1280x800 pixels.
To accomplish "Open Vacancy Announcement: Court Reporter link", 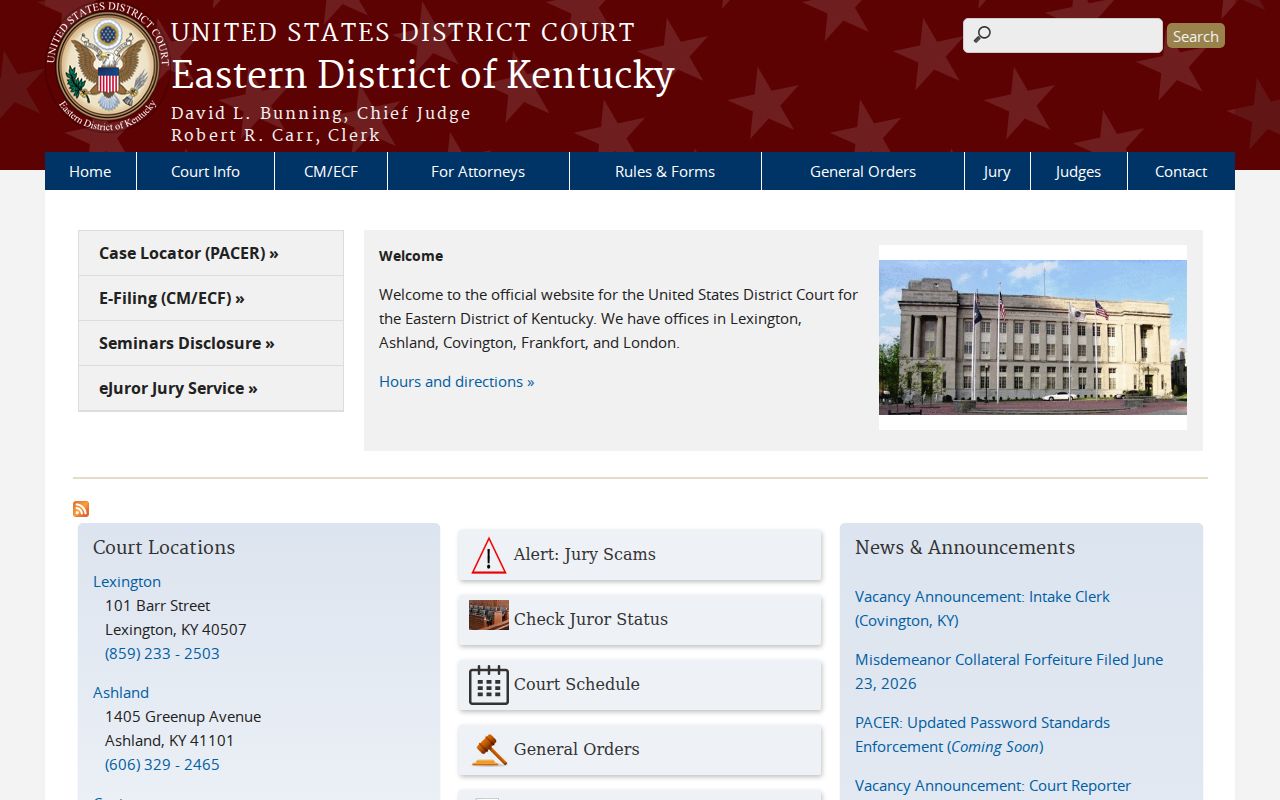I will 993,785.
